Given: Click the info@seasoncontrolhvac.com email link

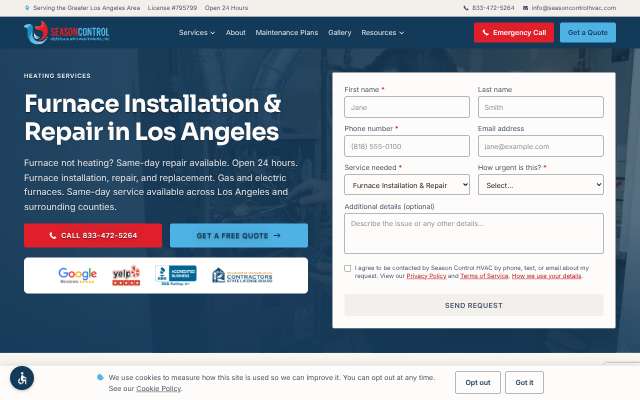Looking at the screenshot, I should 573,8.
